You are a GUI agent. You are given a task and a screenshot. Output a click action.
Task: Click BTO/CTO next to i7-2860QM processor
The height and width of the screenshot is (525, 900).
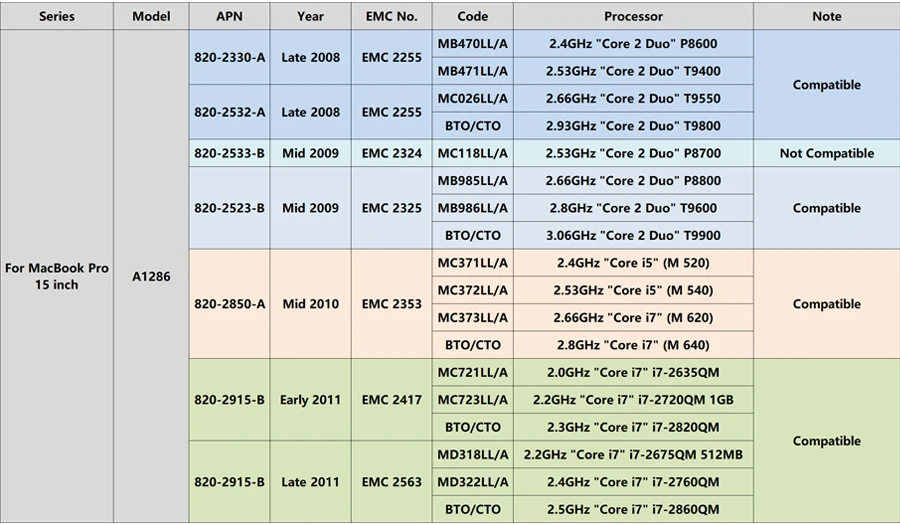(472, 509)
